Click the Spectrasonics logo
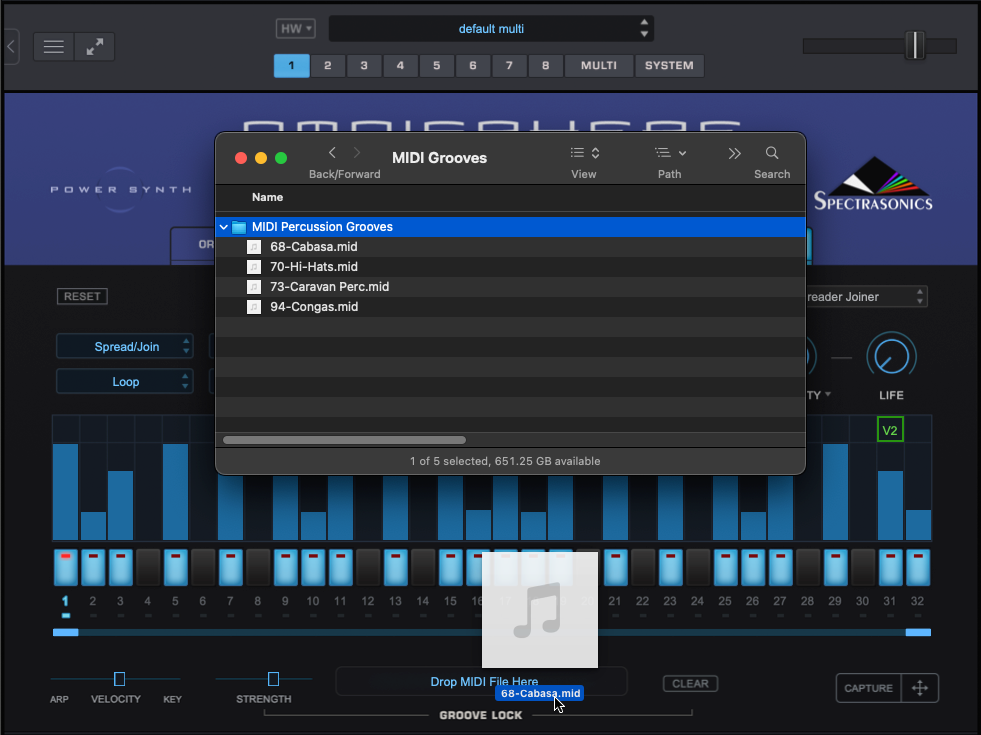Viewport: 981px width, 735px height. pos(873,185)
